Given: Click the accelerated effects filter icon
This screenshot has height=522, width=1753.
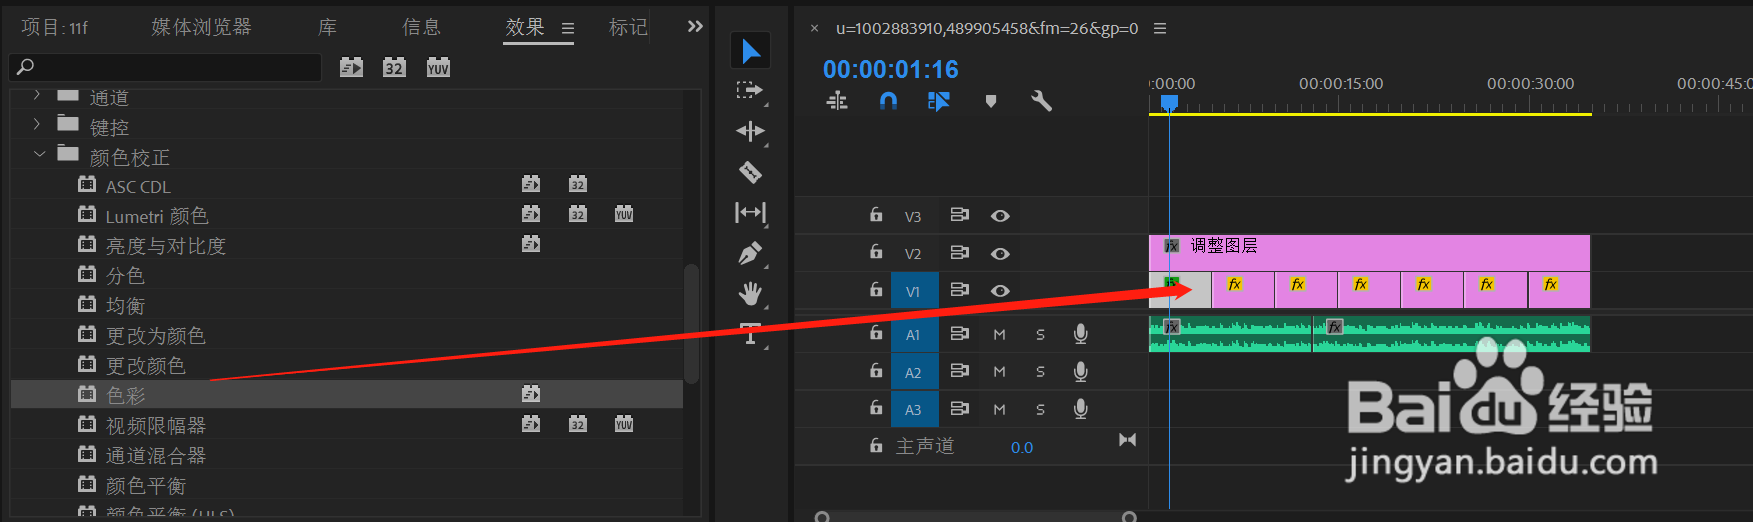Looking at the screenshot, I should pyautogui.click(x=351, y=67).
